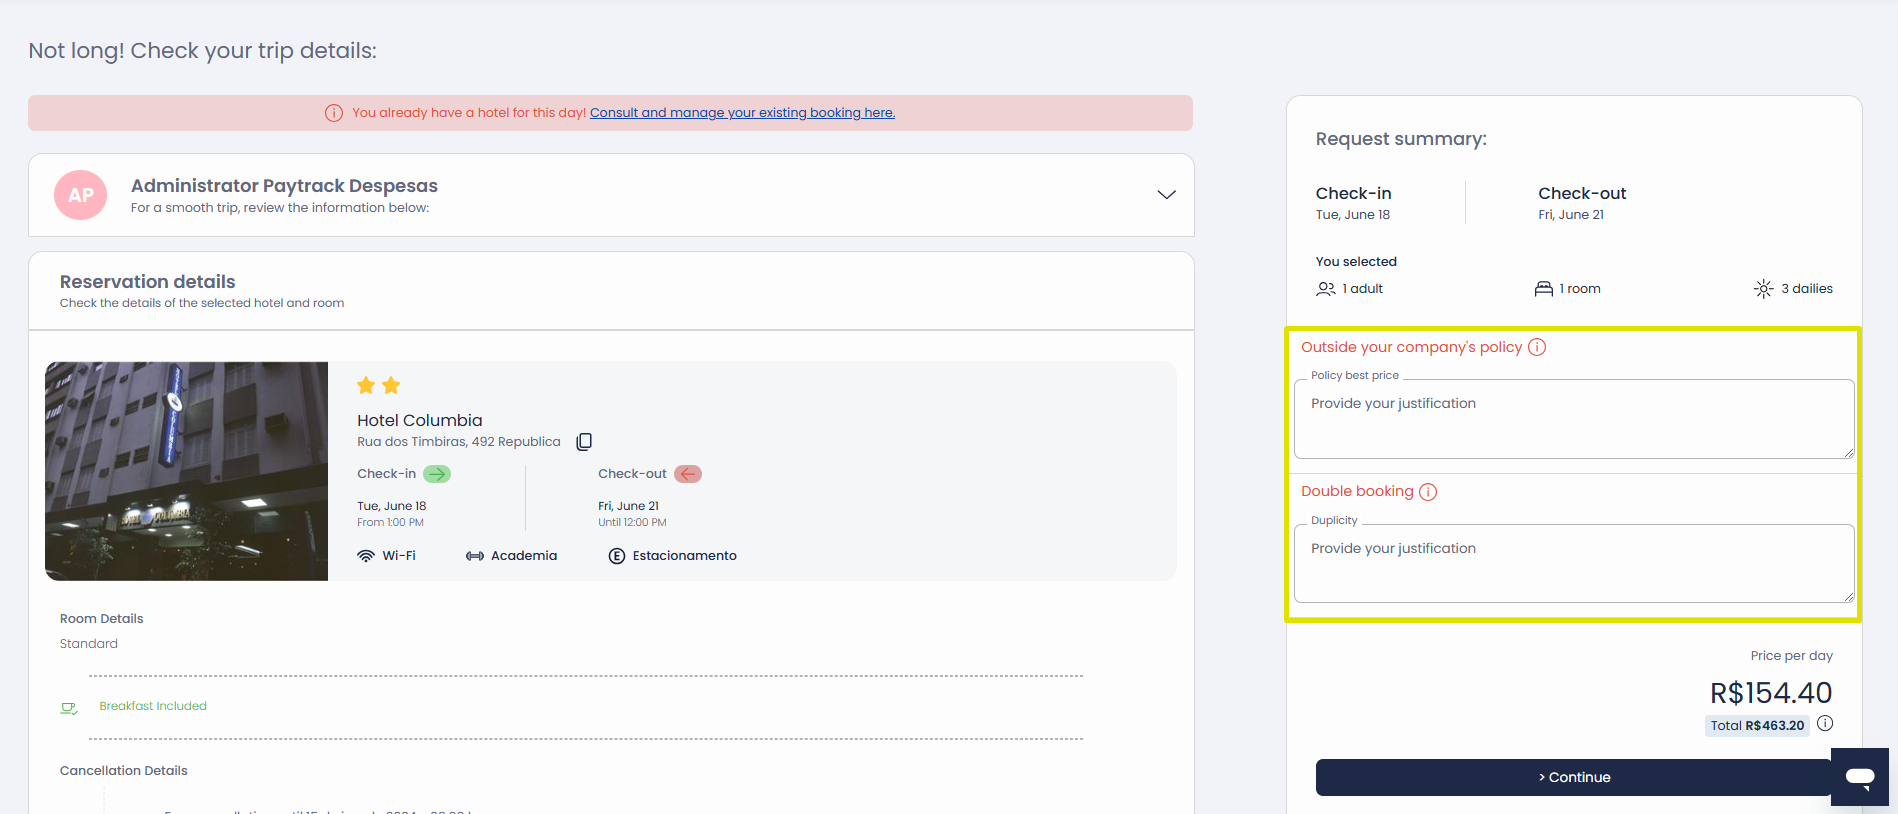The image size is (1898, 814).
Task: Open the Hotel Columbia photo
Action: coord(186,471)
